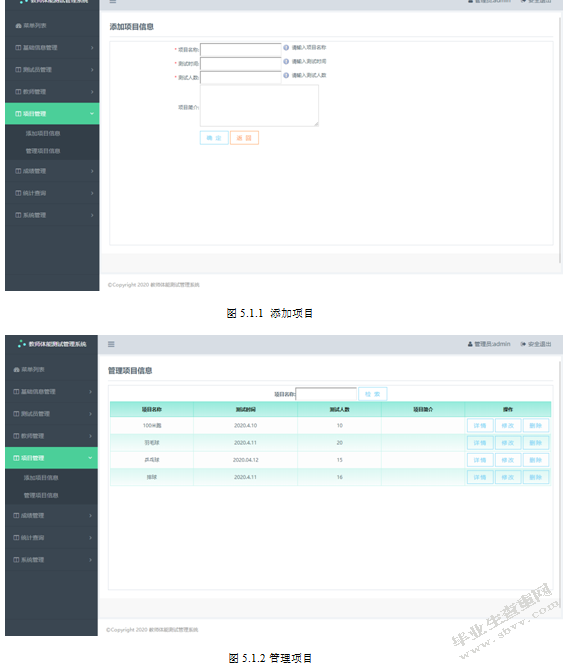Open 添加项目信息 submenu on 管理项目信息 page
The height and width of the screenshot is (665, 571).
click(41, 478)
